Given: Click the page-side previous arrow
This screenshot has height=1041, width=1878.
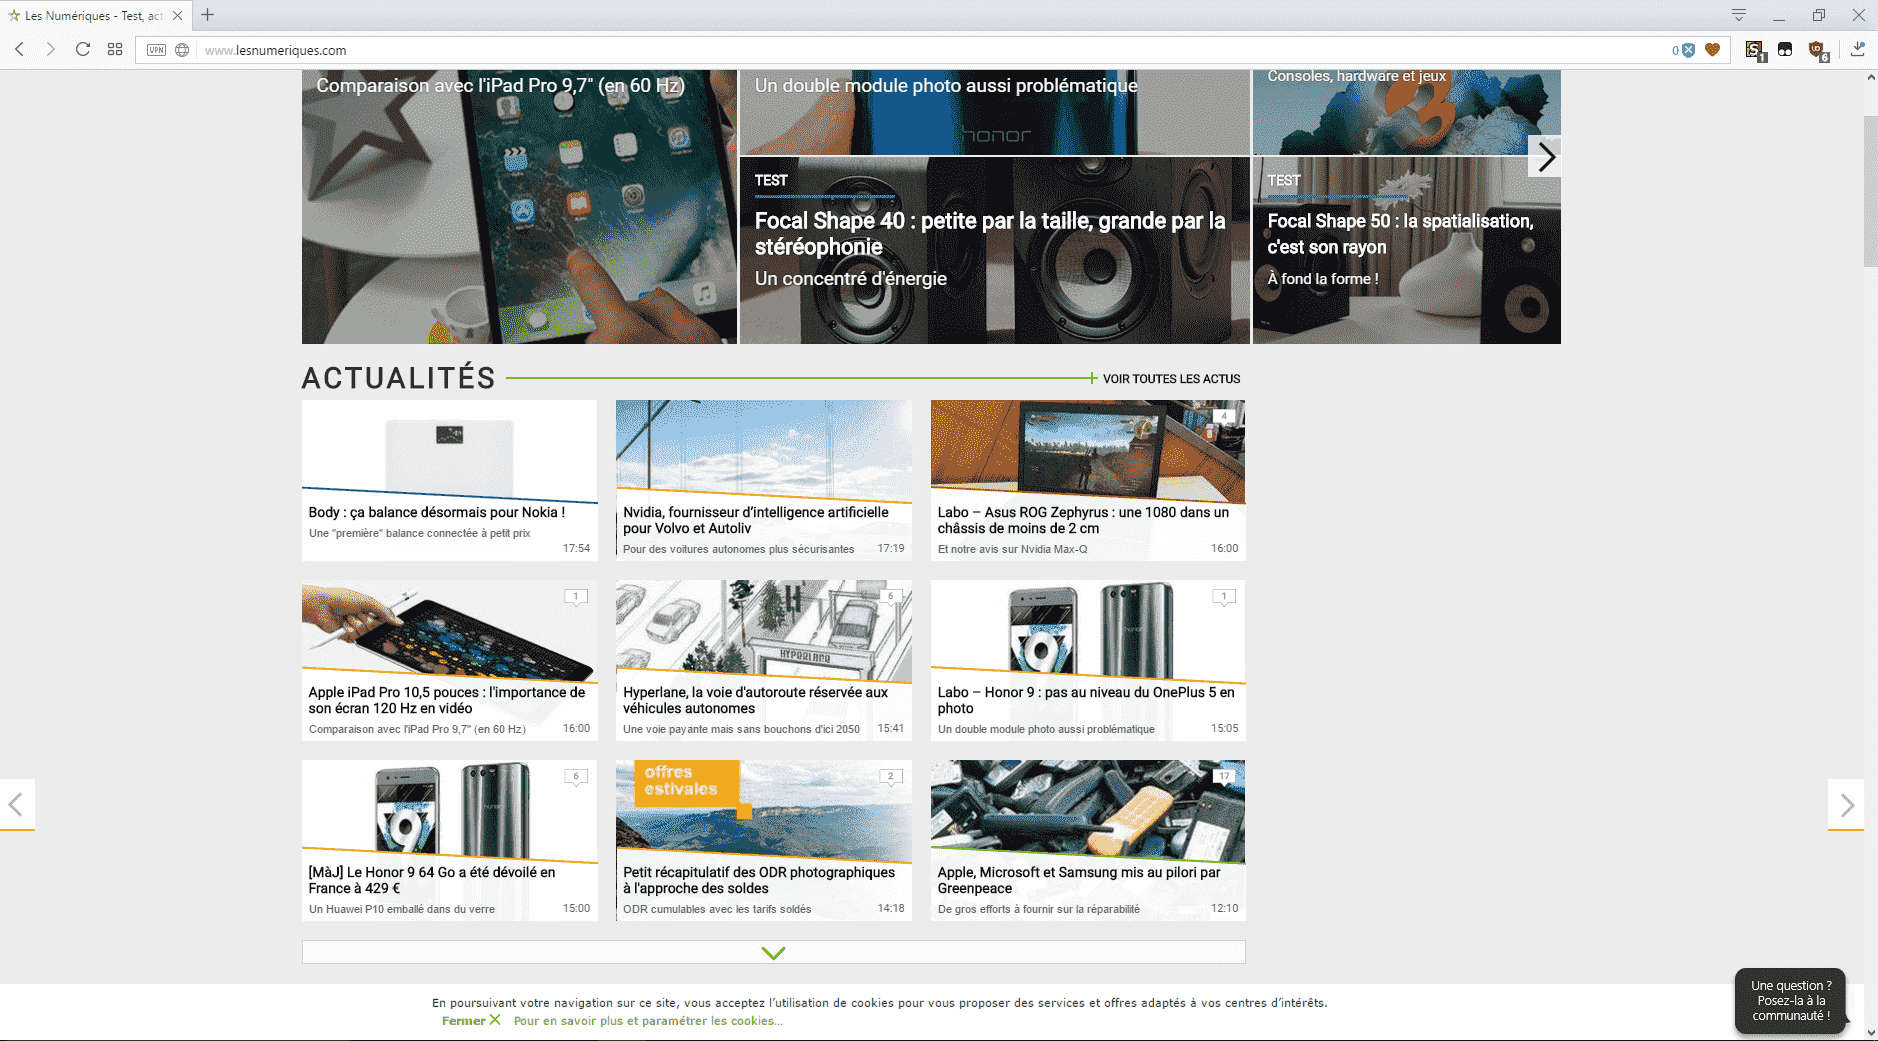Looking at the screenshot, I should click(16, 804).
